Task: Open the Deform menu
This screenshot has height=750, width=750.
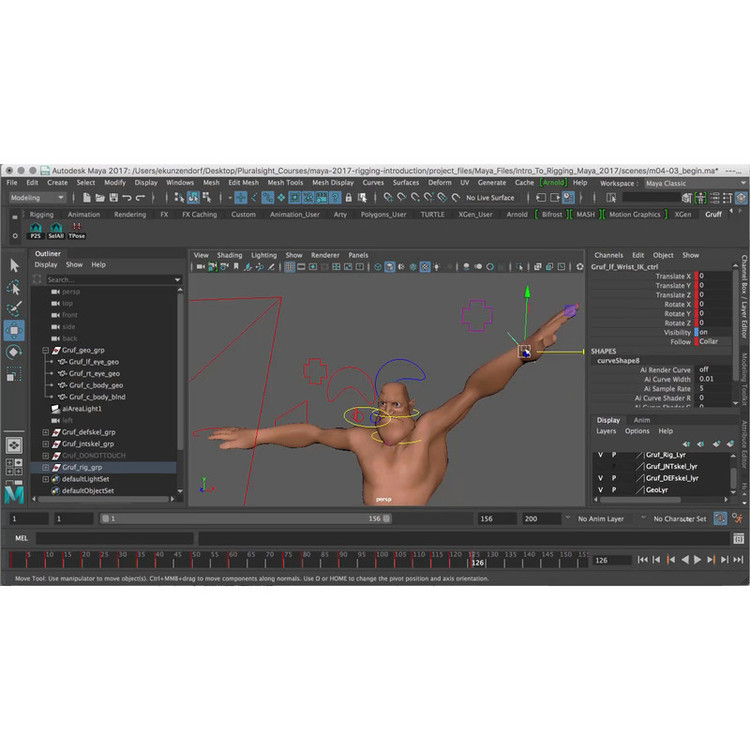Action: [439, 183]
